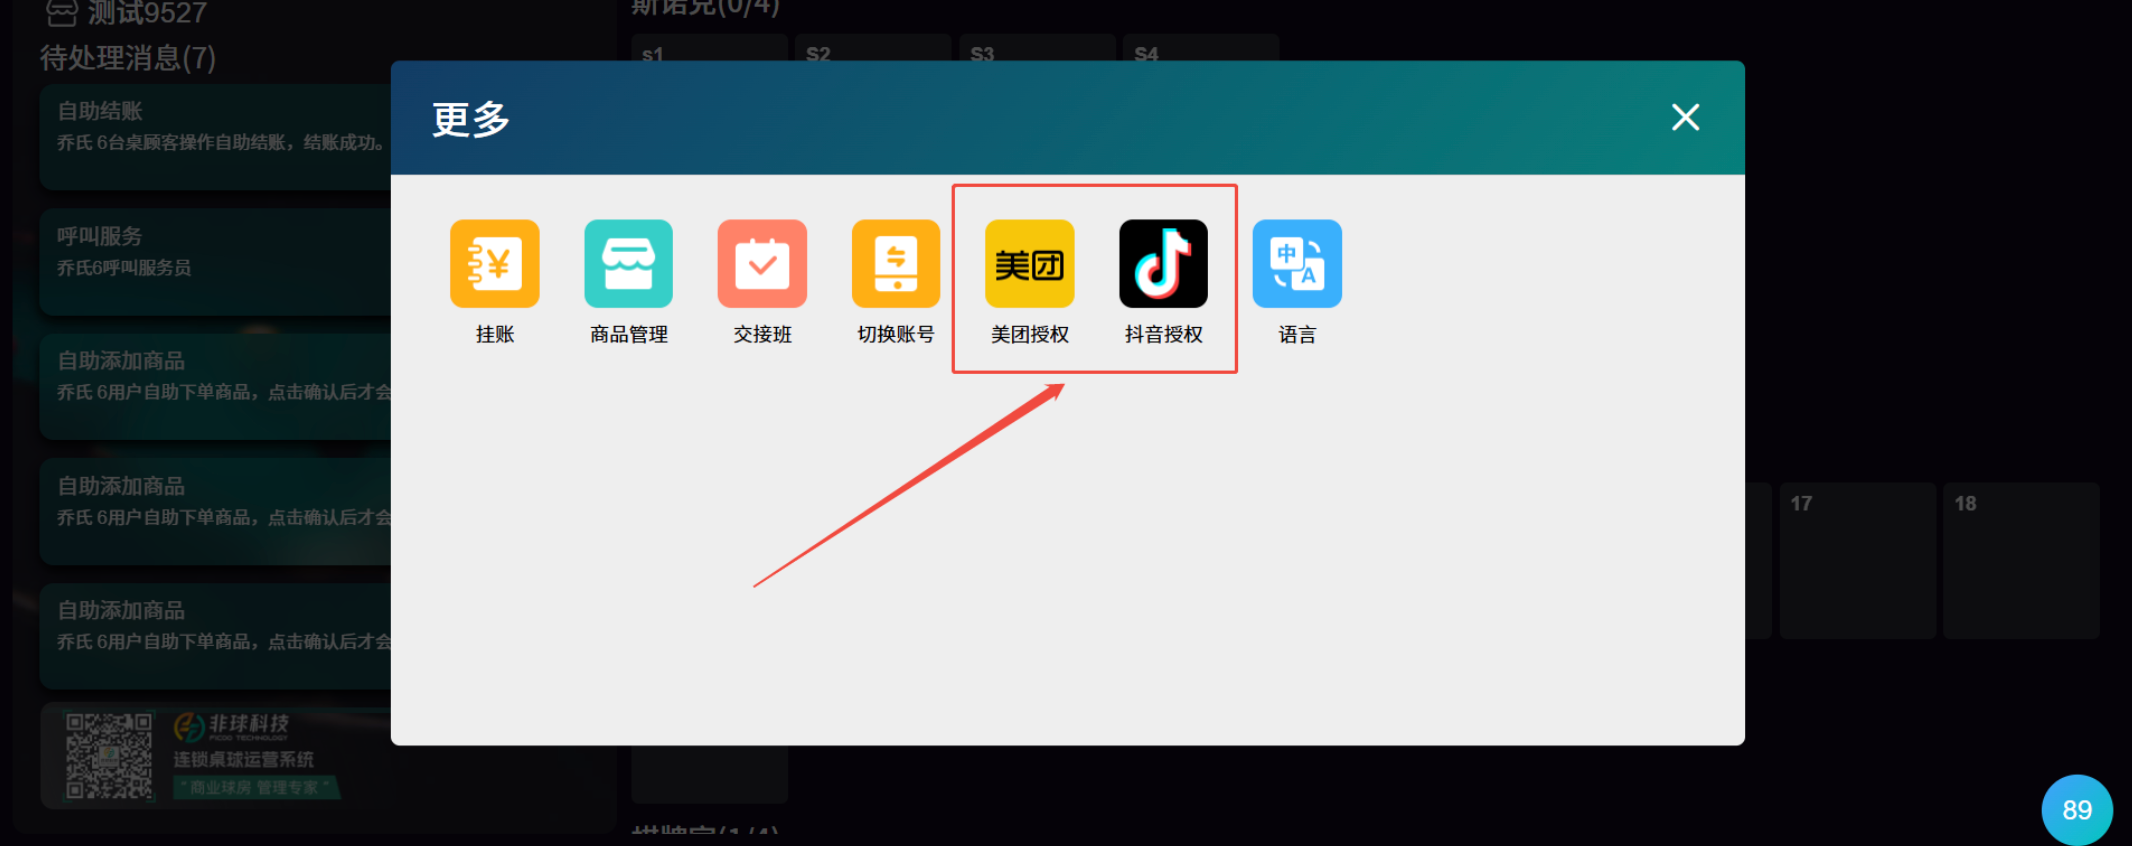Close the 更多 dialog
The height and width of the screenshot is (846, 2132).
1685,118
